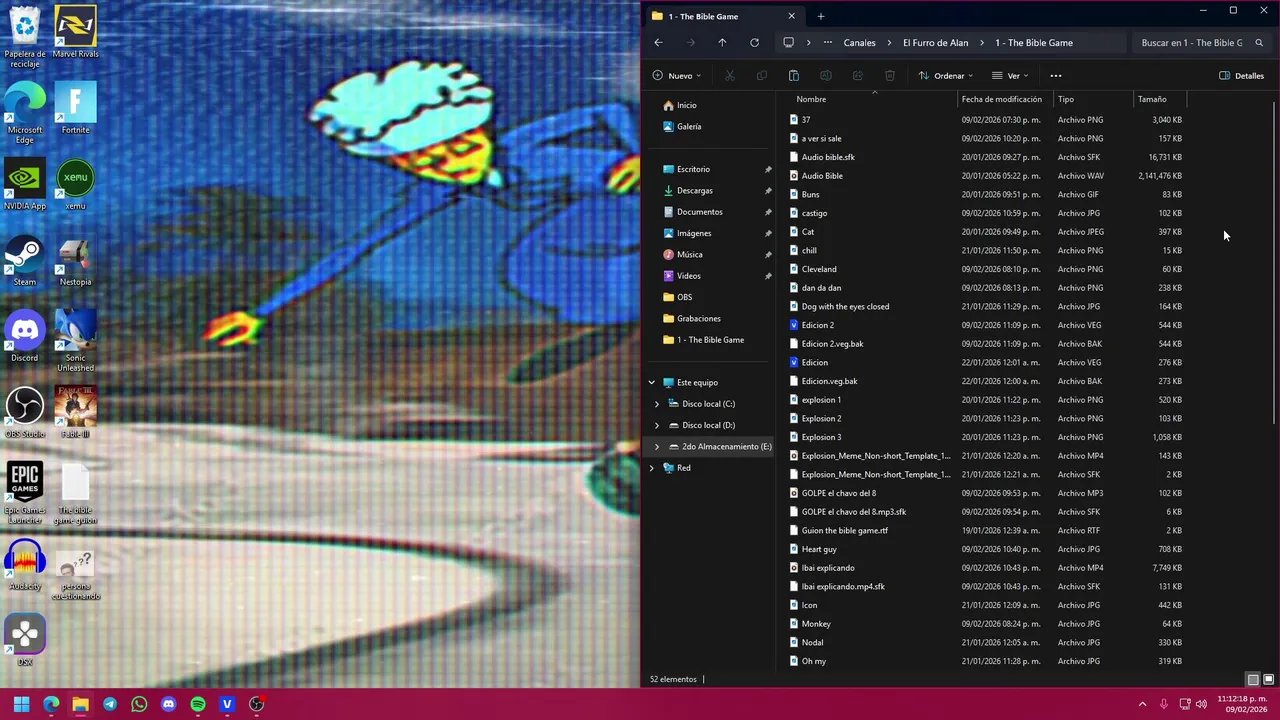Toggle the Detalles pane
Image resolution: width=1280 pixels, height=720 pixels.
[x=1242, y=76]
